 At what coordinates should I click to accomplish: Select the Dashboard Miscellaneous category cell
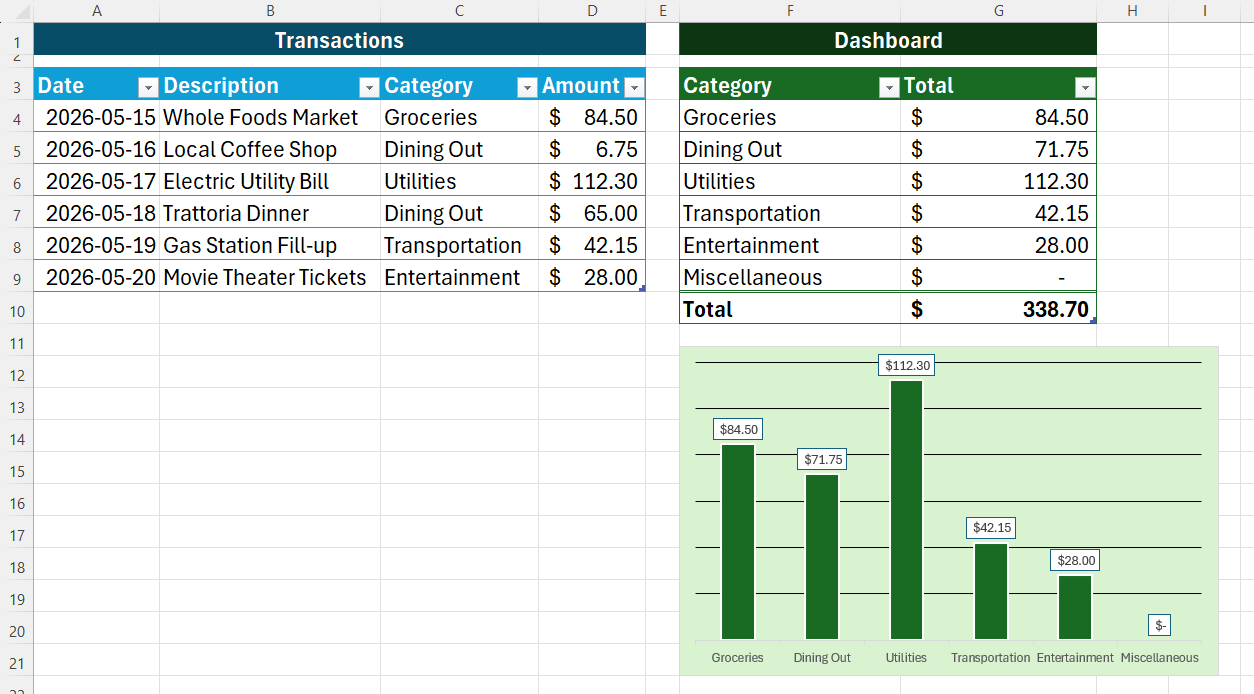coord(790,277)
